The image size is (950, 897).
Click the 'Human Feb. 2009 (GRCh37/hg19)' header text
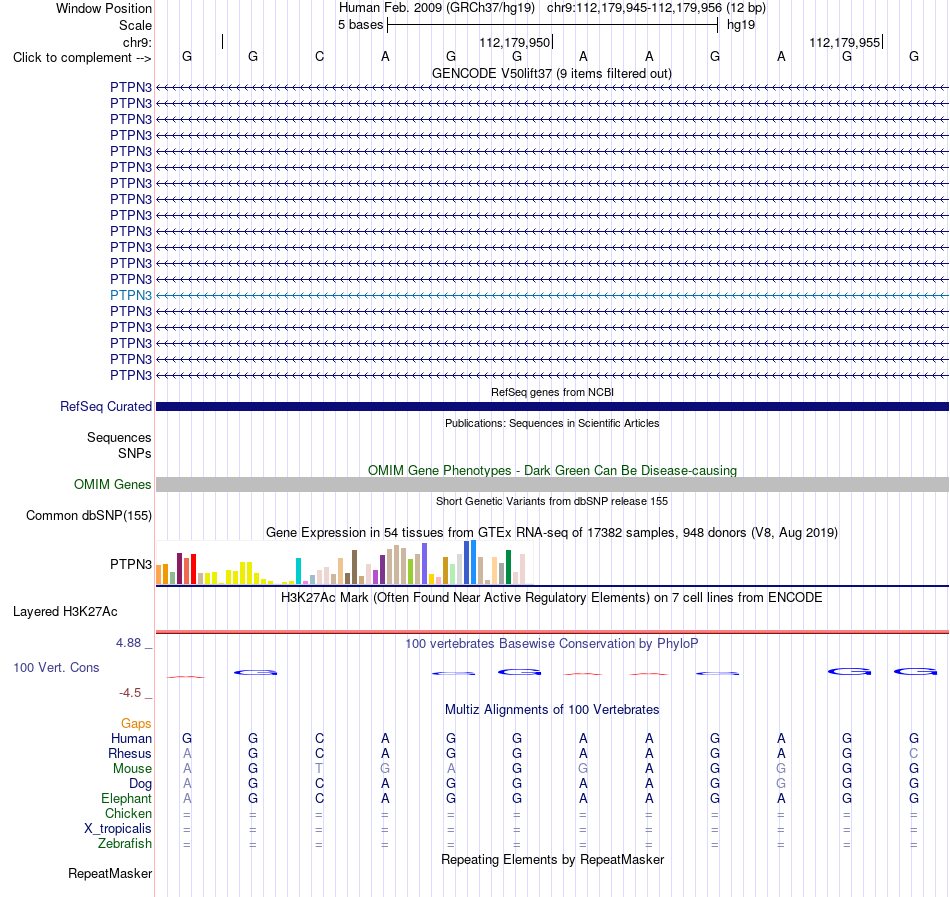point(437,8)
